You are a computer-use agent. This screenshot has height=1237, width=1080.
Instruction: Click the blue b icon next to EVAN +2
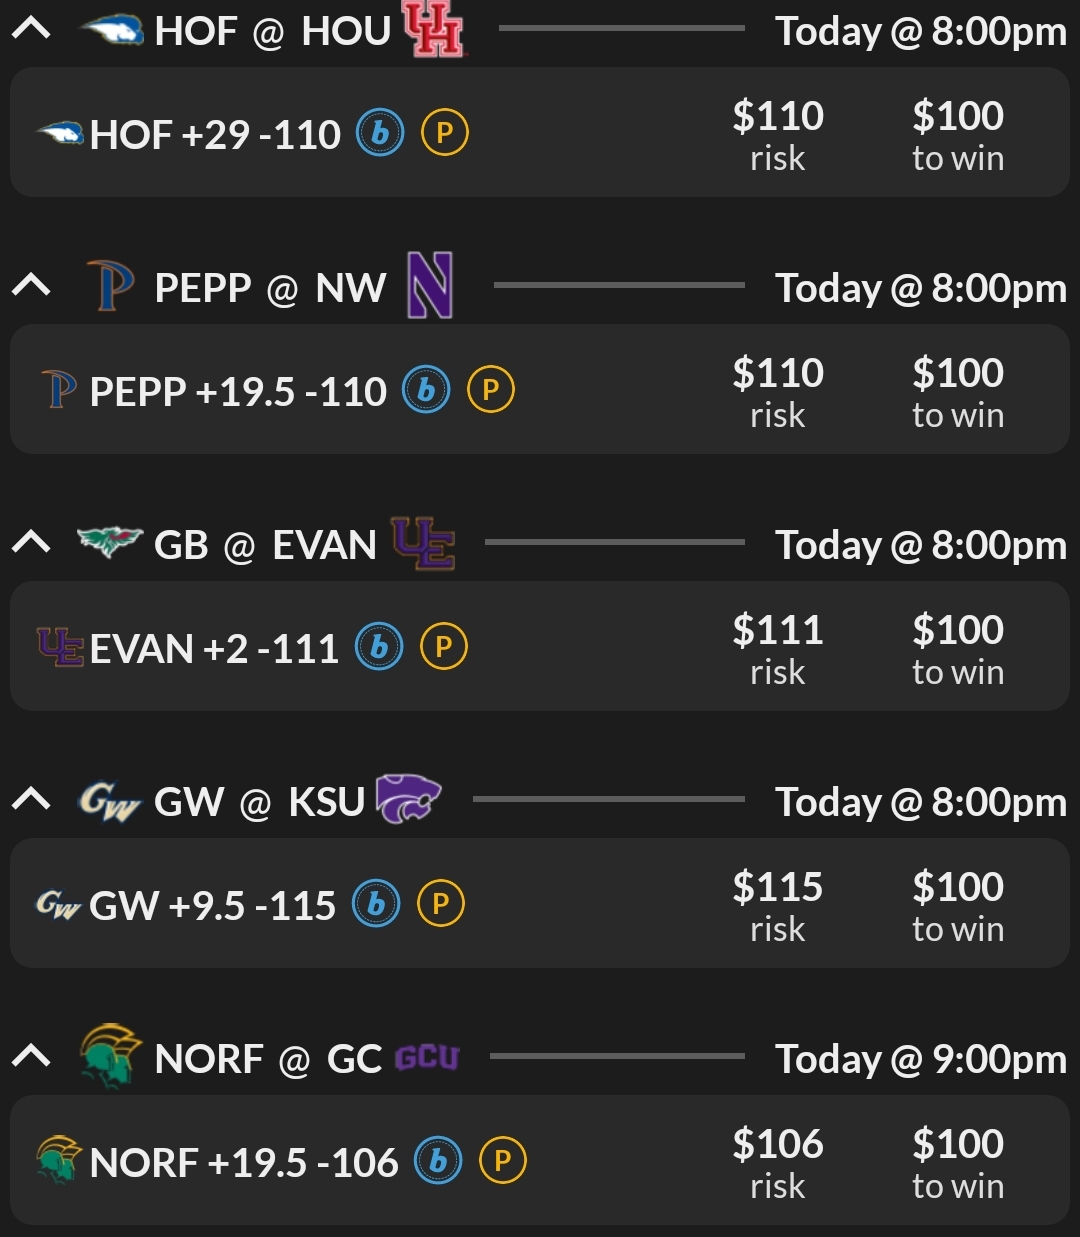pyautogui.click(x=379, y=647)
